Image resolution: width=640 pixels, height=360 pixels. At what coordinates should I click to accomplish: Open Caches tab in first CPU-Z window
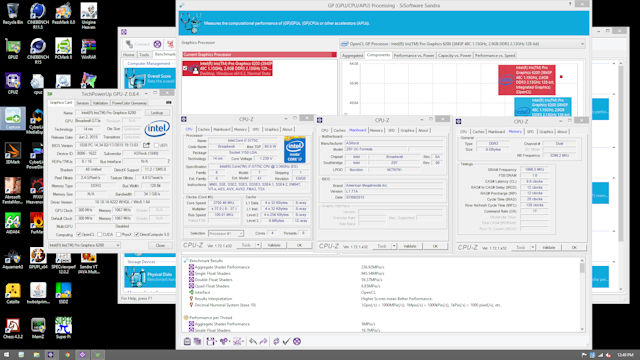coord(203,129)
